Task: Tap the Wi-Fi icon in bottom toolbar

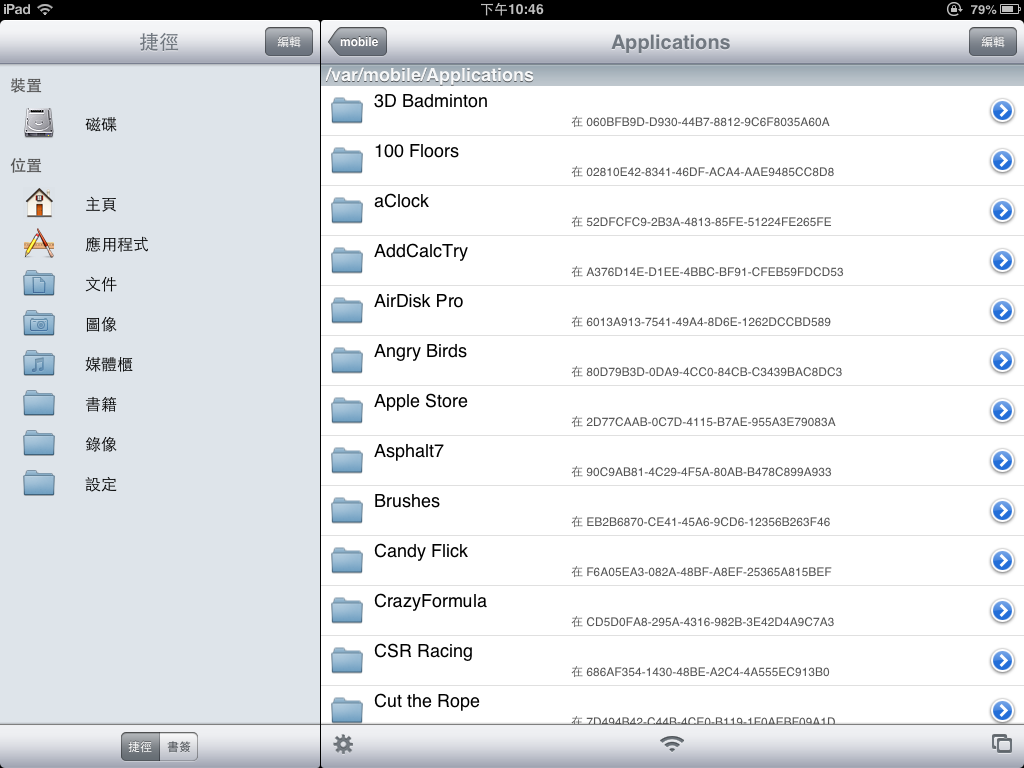Action: click(x=672, y=744)
